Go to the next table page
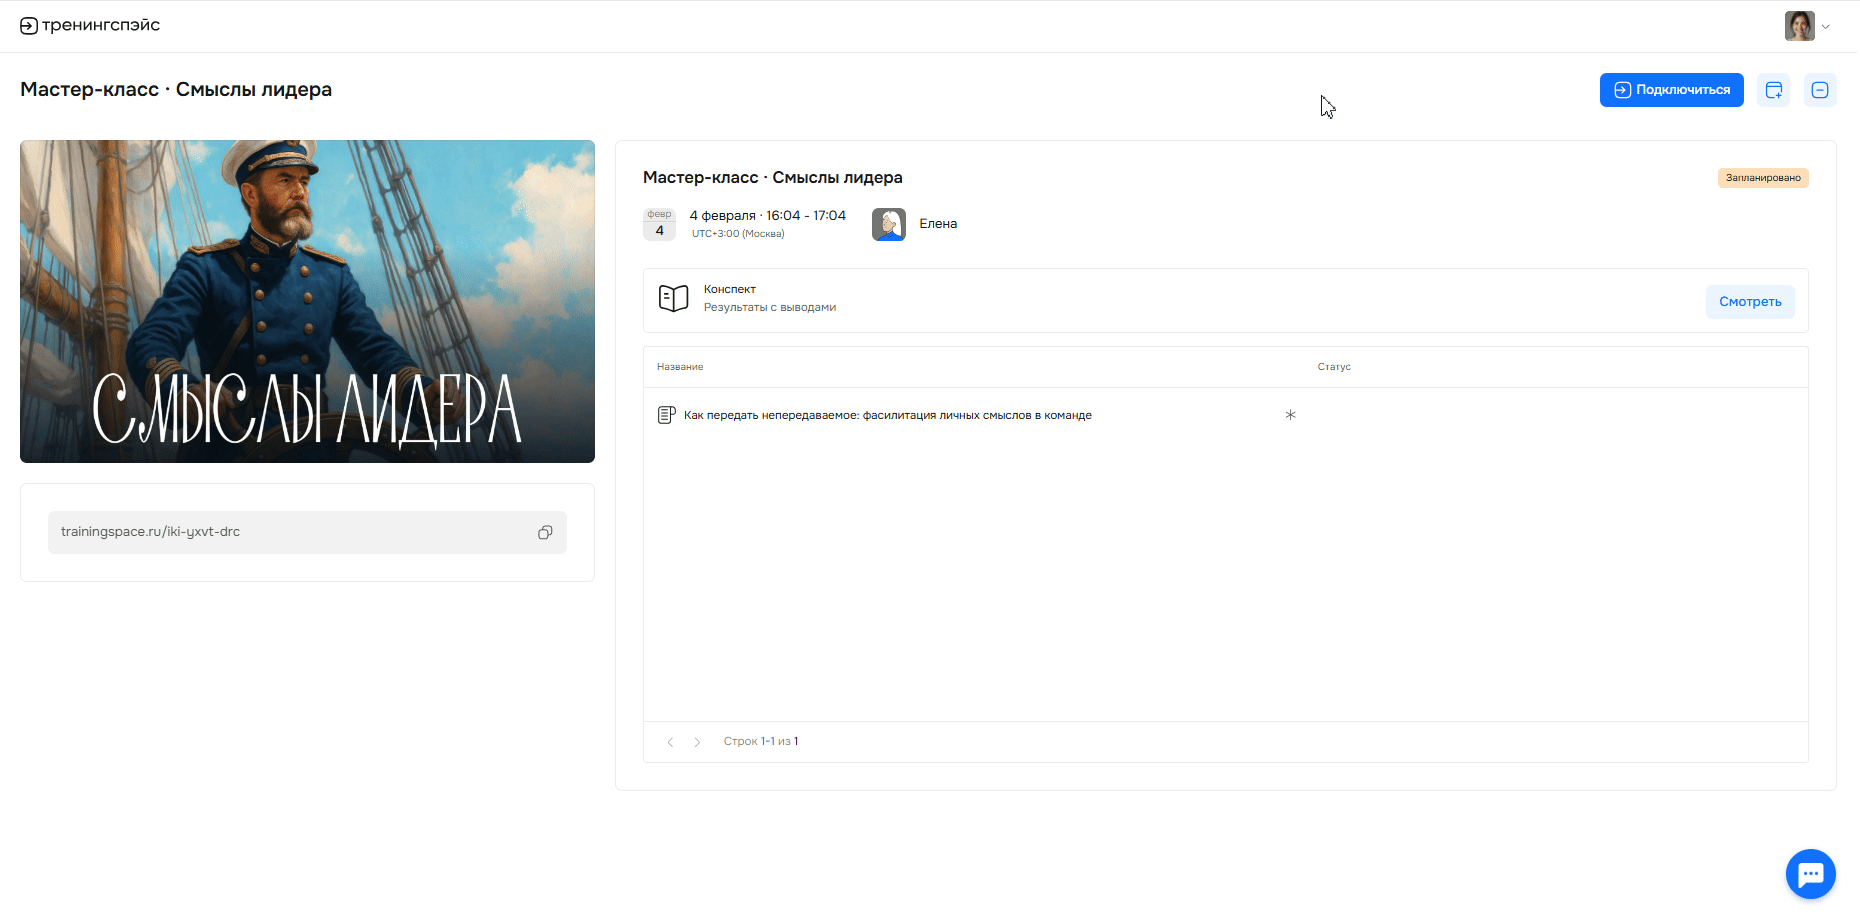Image resolution: width=1860 pixels, height=920 pixels. click(697, 742)
